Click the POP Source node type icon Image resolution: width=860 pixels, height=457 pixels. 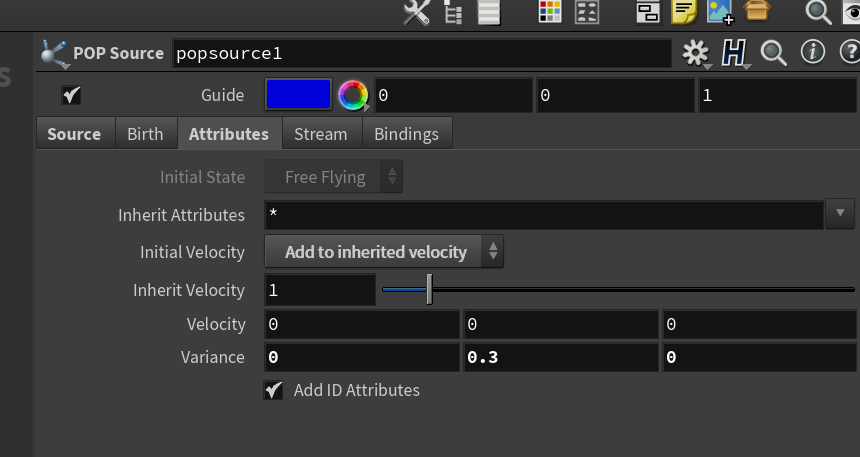pos(54,54)
